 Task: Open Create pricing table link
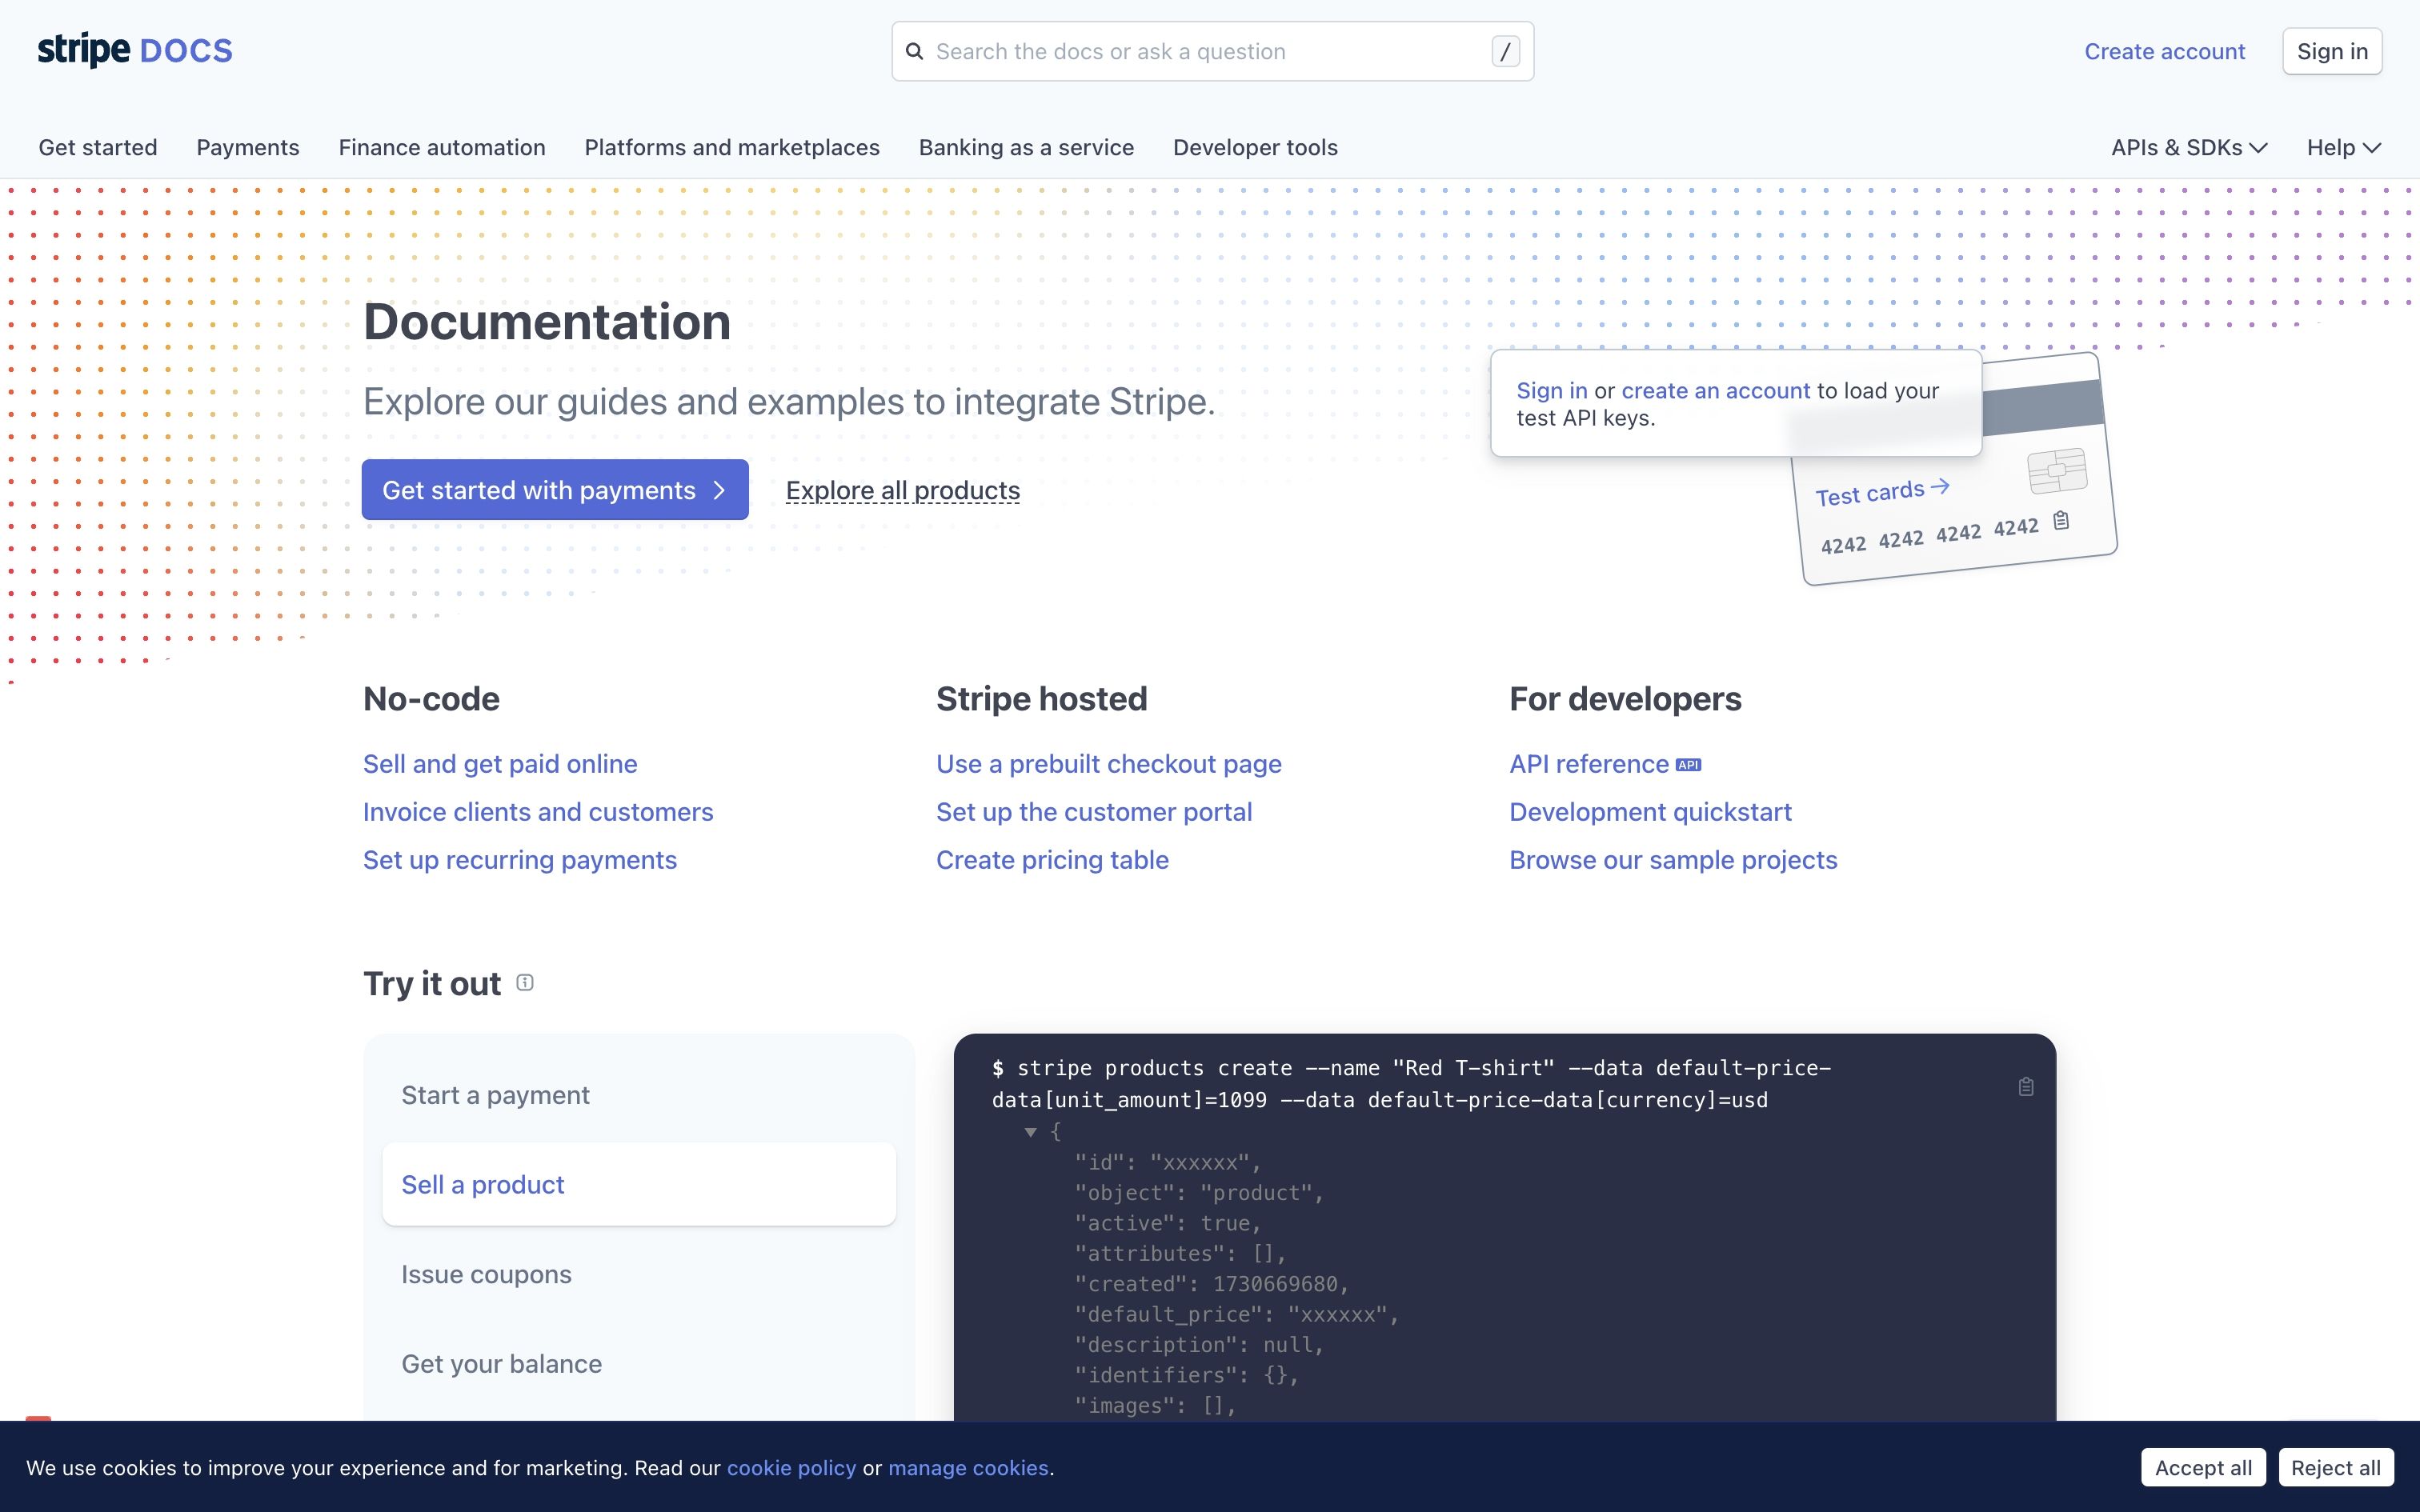(1052, 860)
